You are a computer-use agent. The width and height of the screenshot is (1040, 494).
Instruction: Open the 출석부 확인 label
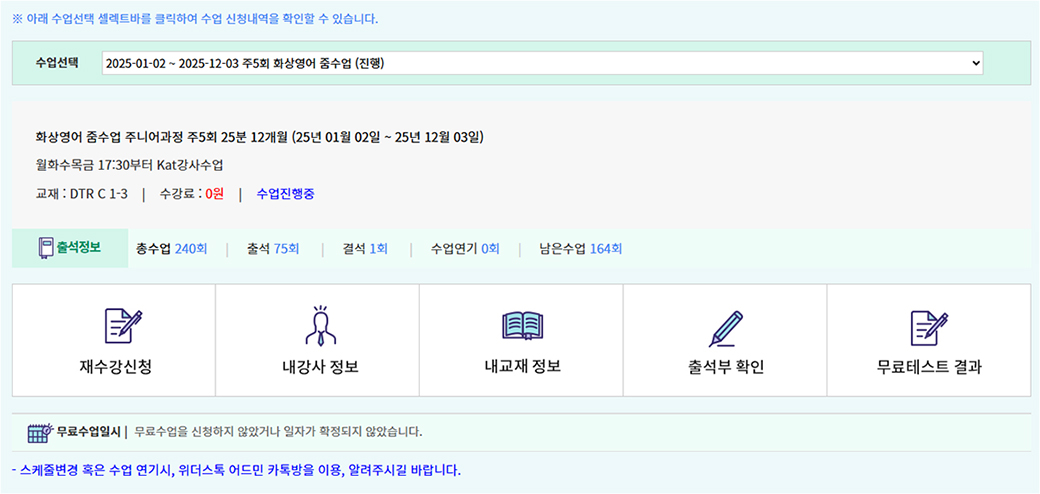click(726, 367)
